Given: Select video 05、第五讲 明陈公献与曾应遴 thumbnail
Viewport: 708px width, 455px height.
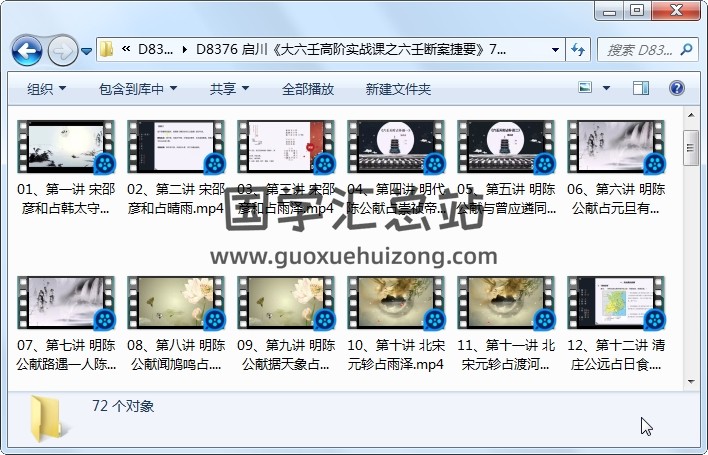Looking at the screenshot, I should (x=506, y=146).
